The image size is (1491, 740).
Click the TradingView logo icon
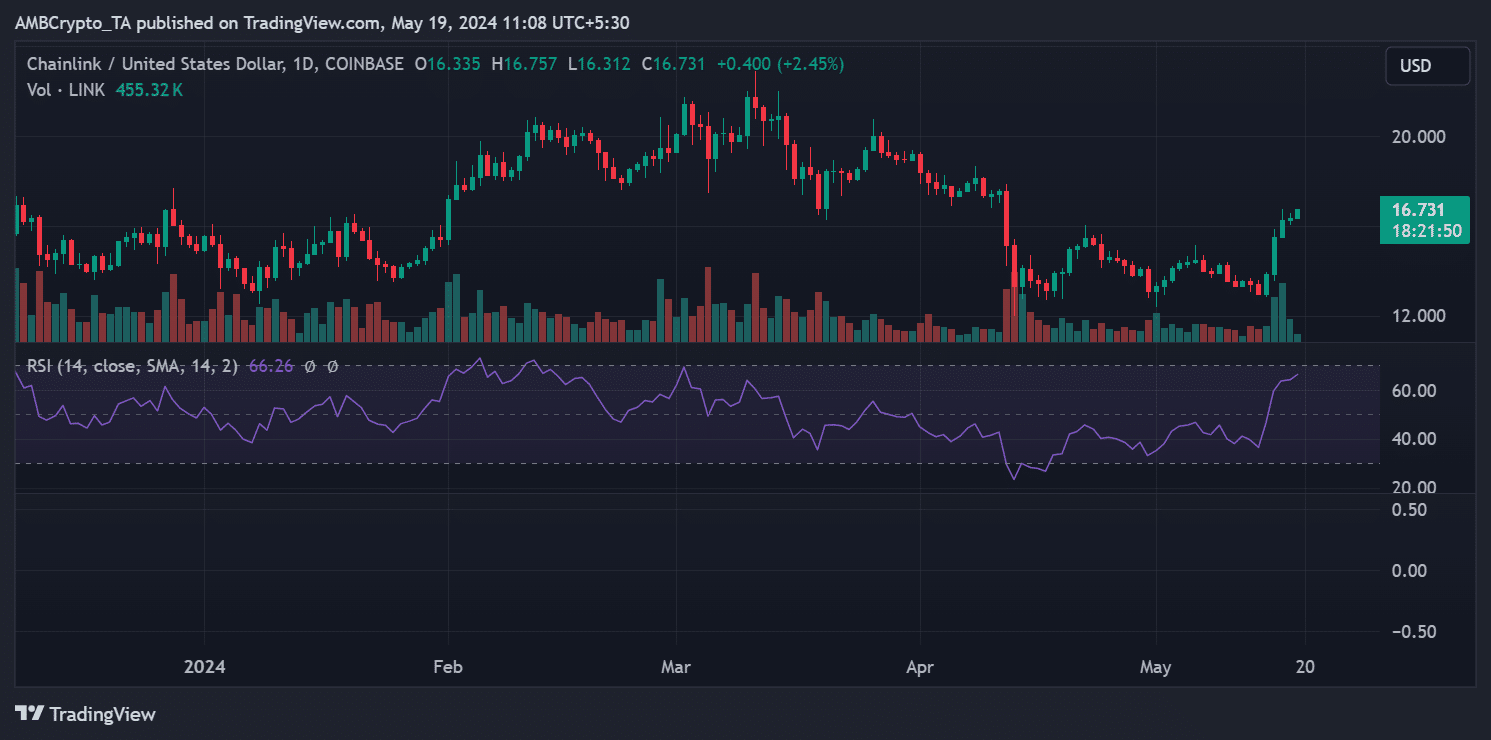click(29, 714)
